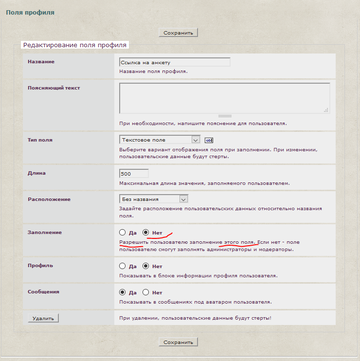Viewport: 360px width, 361px height.
Task: Select Да radio for Профиль
Action: click(122, 266)
